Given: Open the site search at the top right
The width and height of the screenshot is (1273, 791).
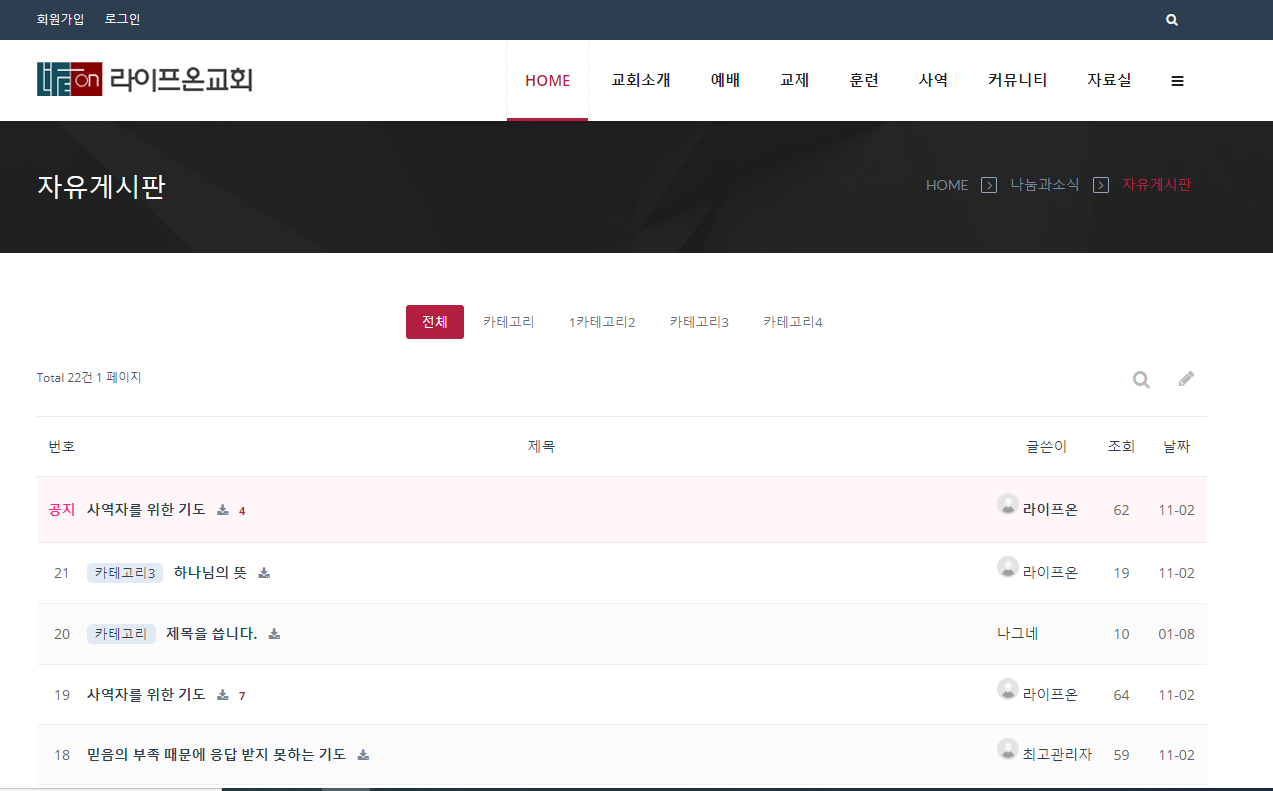Looking at the screenshot, I should coord(1170,19).
